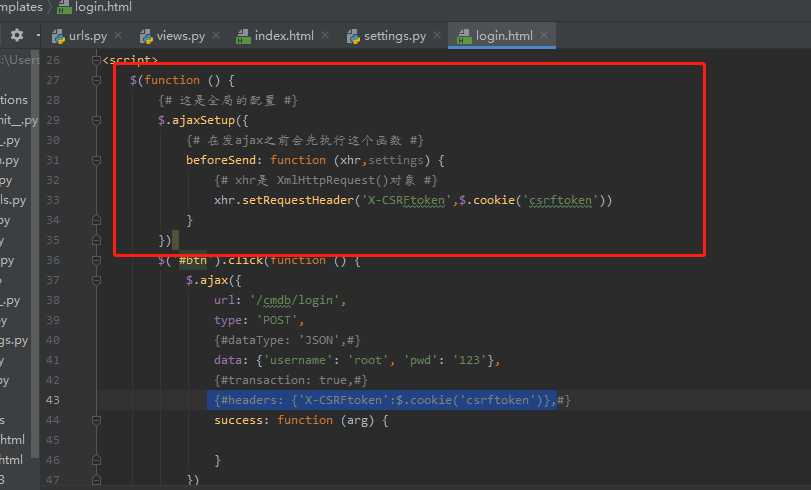Collapse the script tag fold at line 26
This screenshot has height=490, width=811.
(96, 60)
